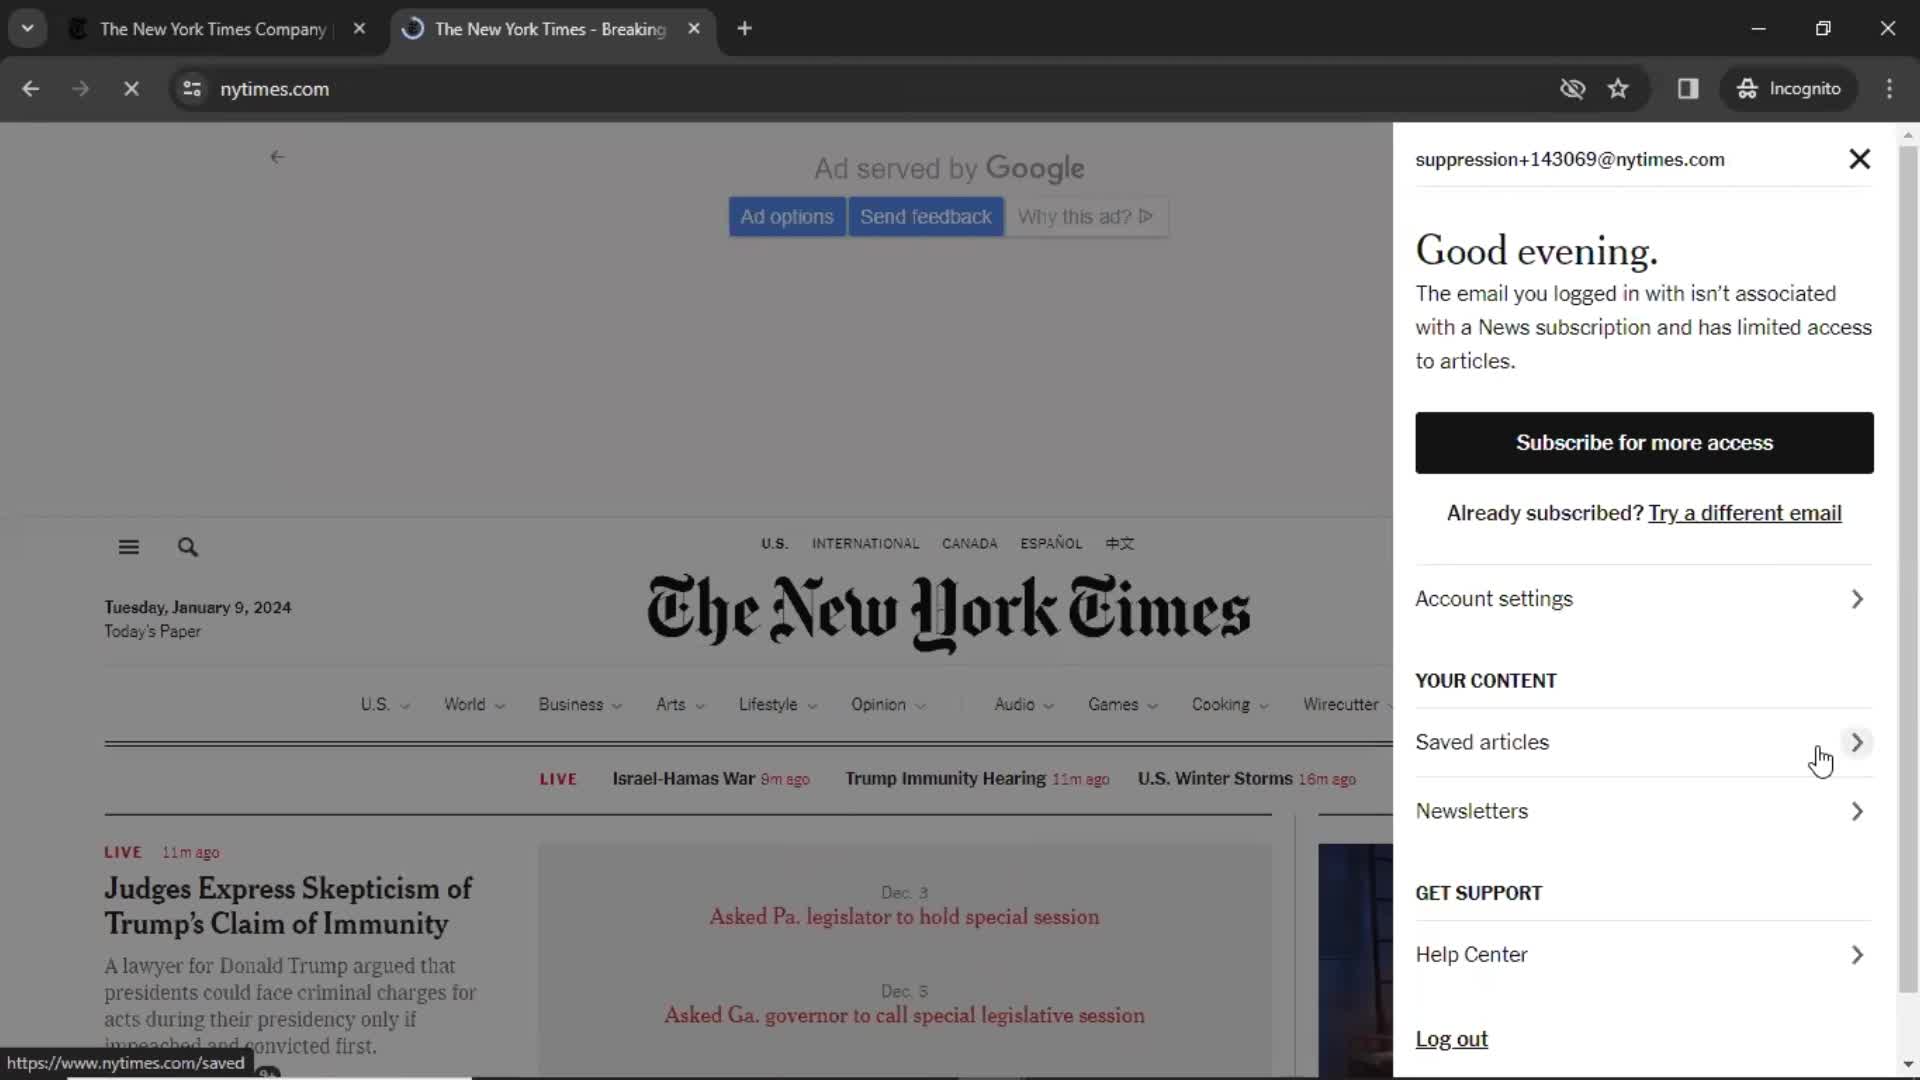This screenshot has height=1080, width=1920.
Task: Select the INTERNATIONAL edition tab
Action: (x=866, y=542)
